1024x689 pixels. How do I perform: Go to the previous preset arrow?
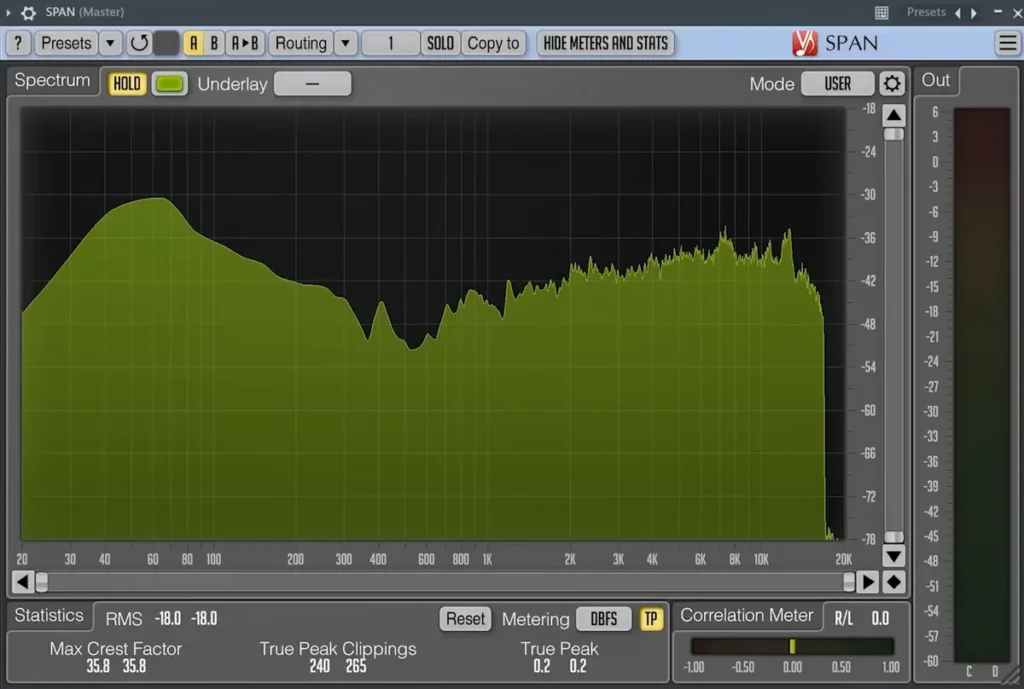[958, 12]
